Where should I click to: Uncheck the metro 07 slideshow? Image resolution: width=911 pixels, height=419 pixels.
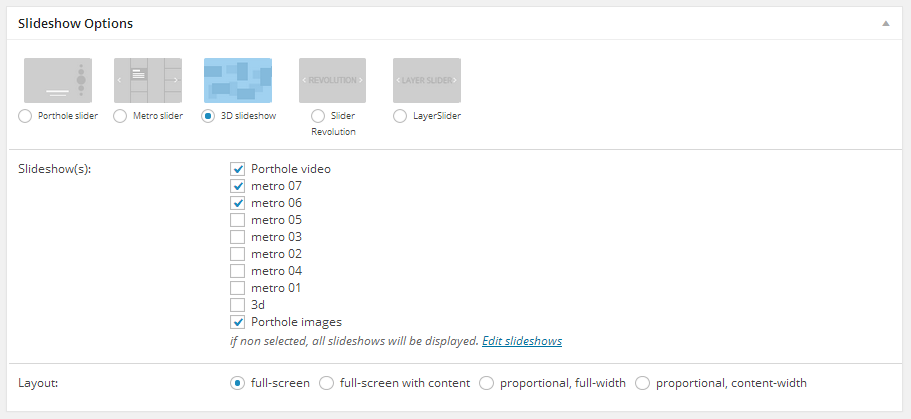tap(238, 186)
